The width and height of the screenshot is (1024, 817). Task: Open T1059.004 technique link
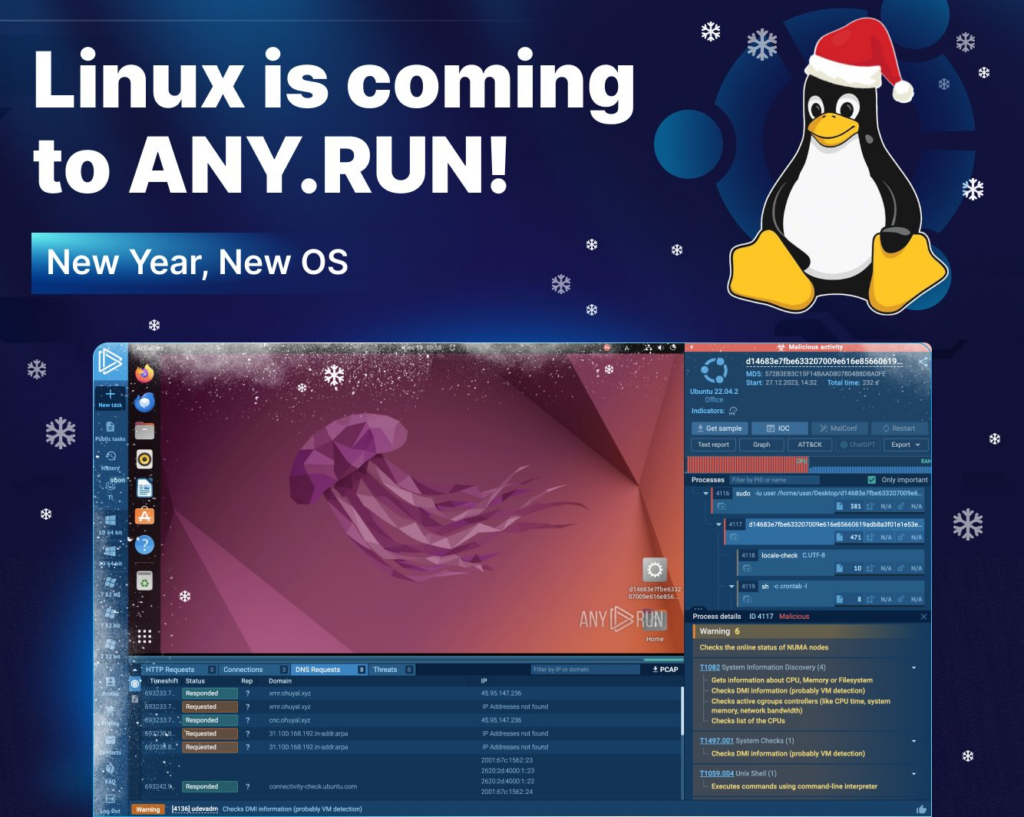point(716,773)
